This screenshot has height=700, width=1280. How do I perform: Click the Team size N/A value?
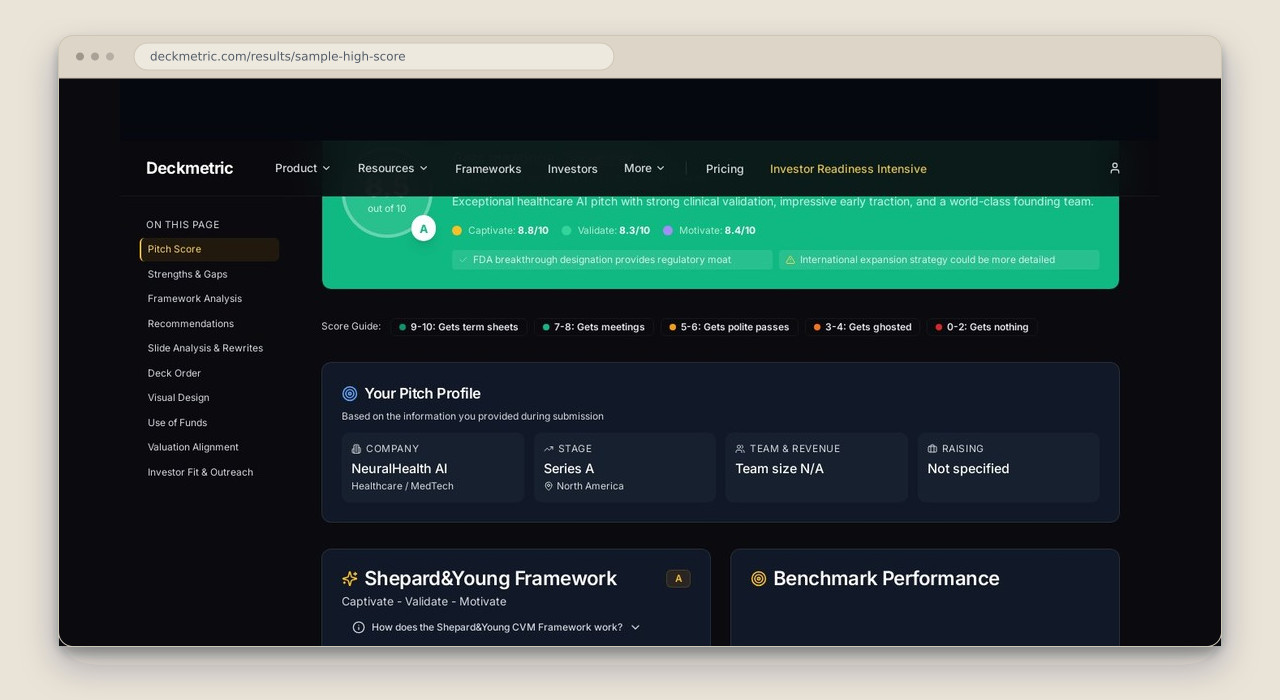pos(779,468)
